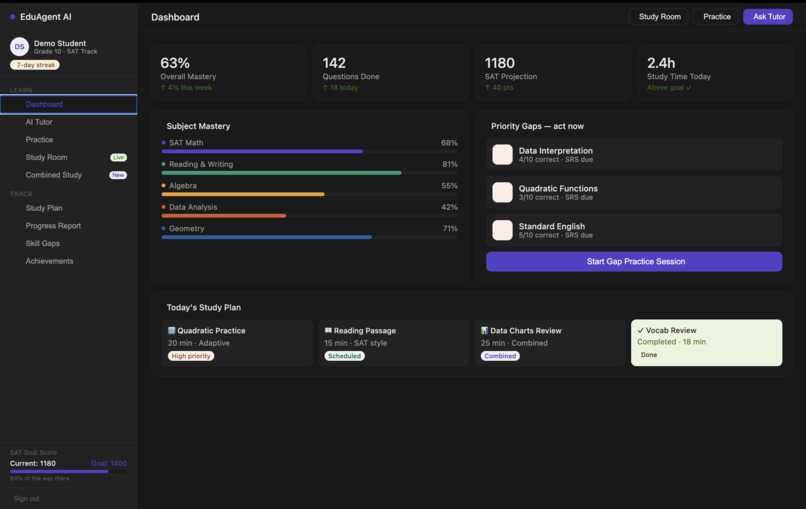Click the SAT Math 68% value

(x=449, y=143)
